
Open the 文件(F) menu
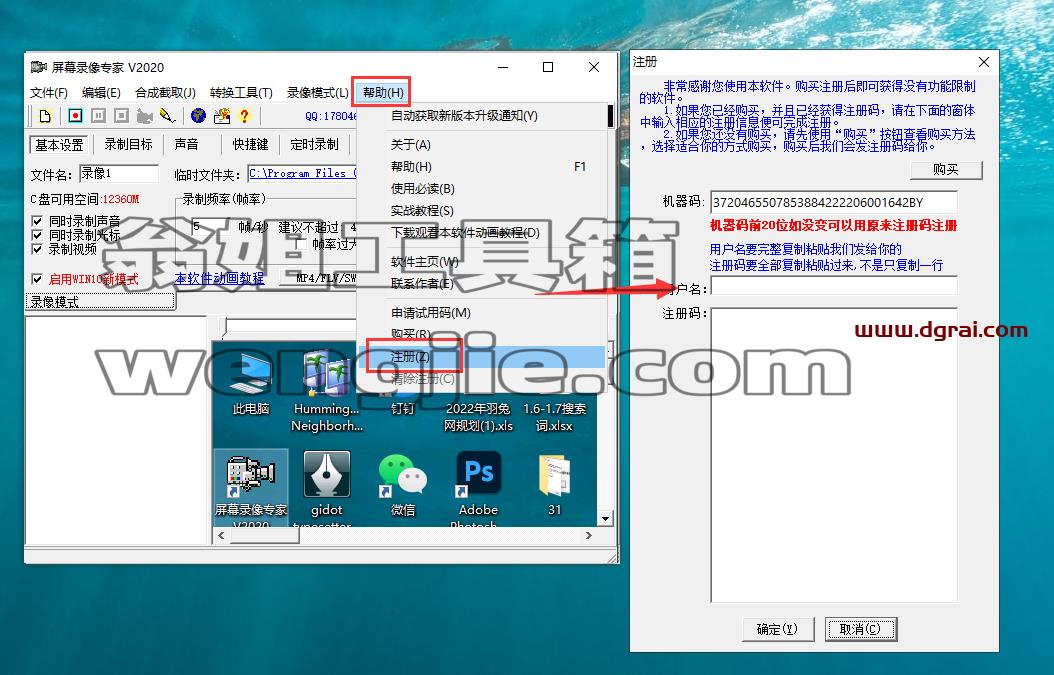tap(48, 92)
